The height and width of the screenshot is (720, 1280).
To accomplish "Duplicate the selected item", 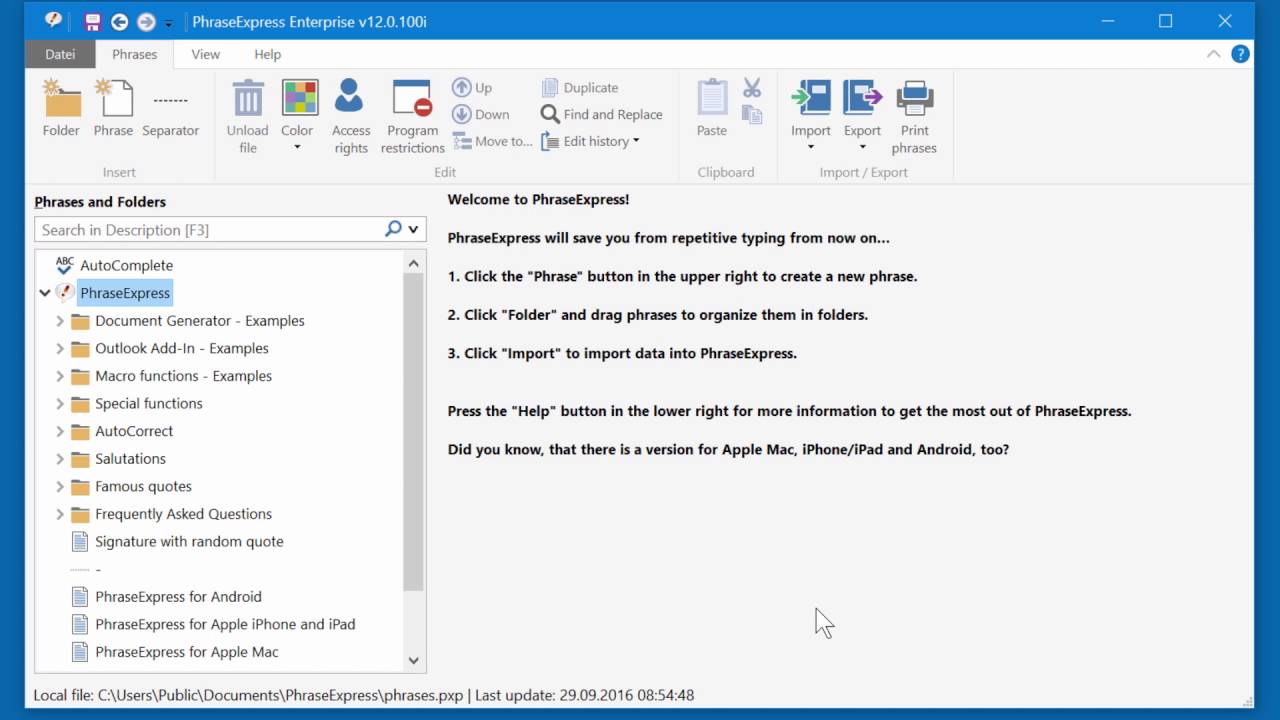I will click(580, 88).
